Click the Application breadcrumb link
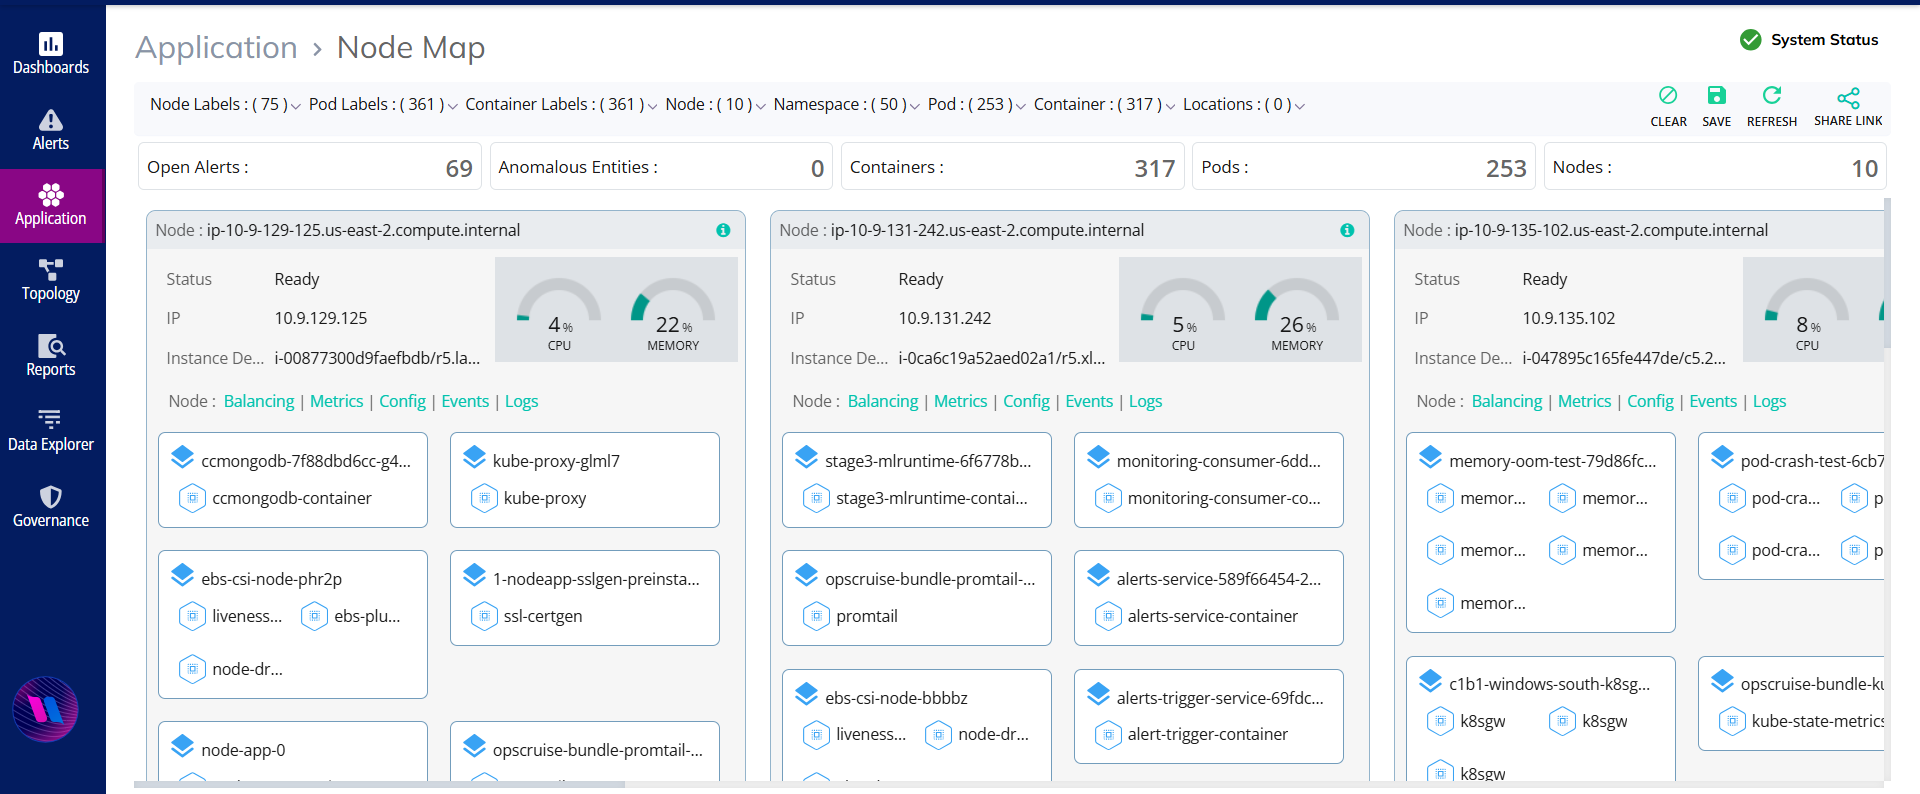 [x=216, y=47]
